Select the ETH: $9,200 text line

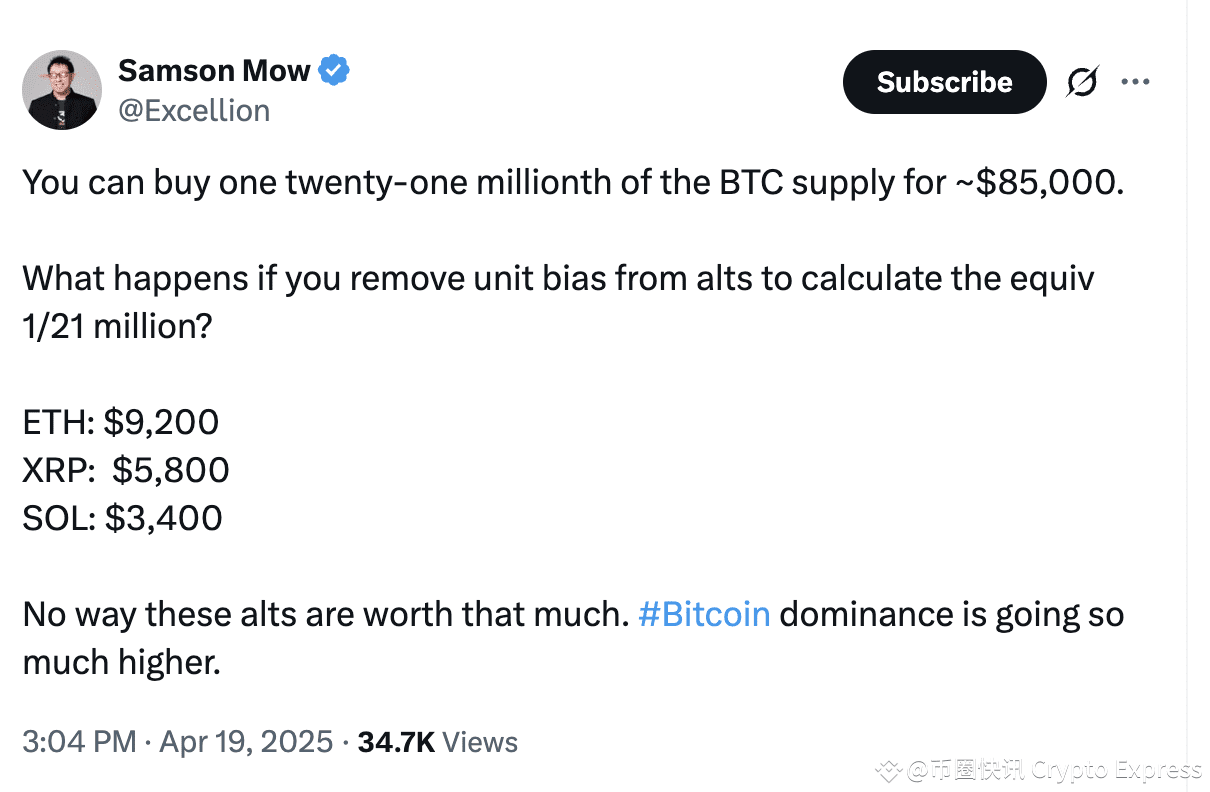[120, 421]
